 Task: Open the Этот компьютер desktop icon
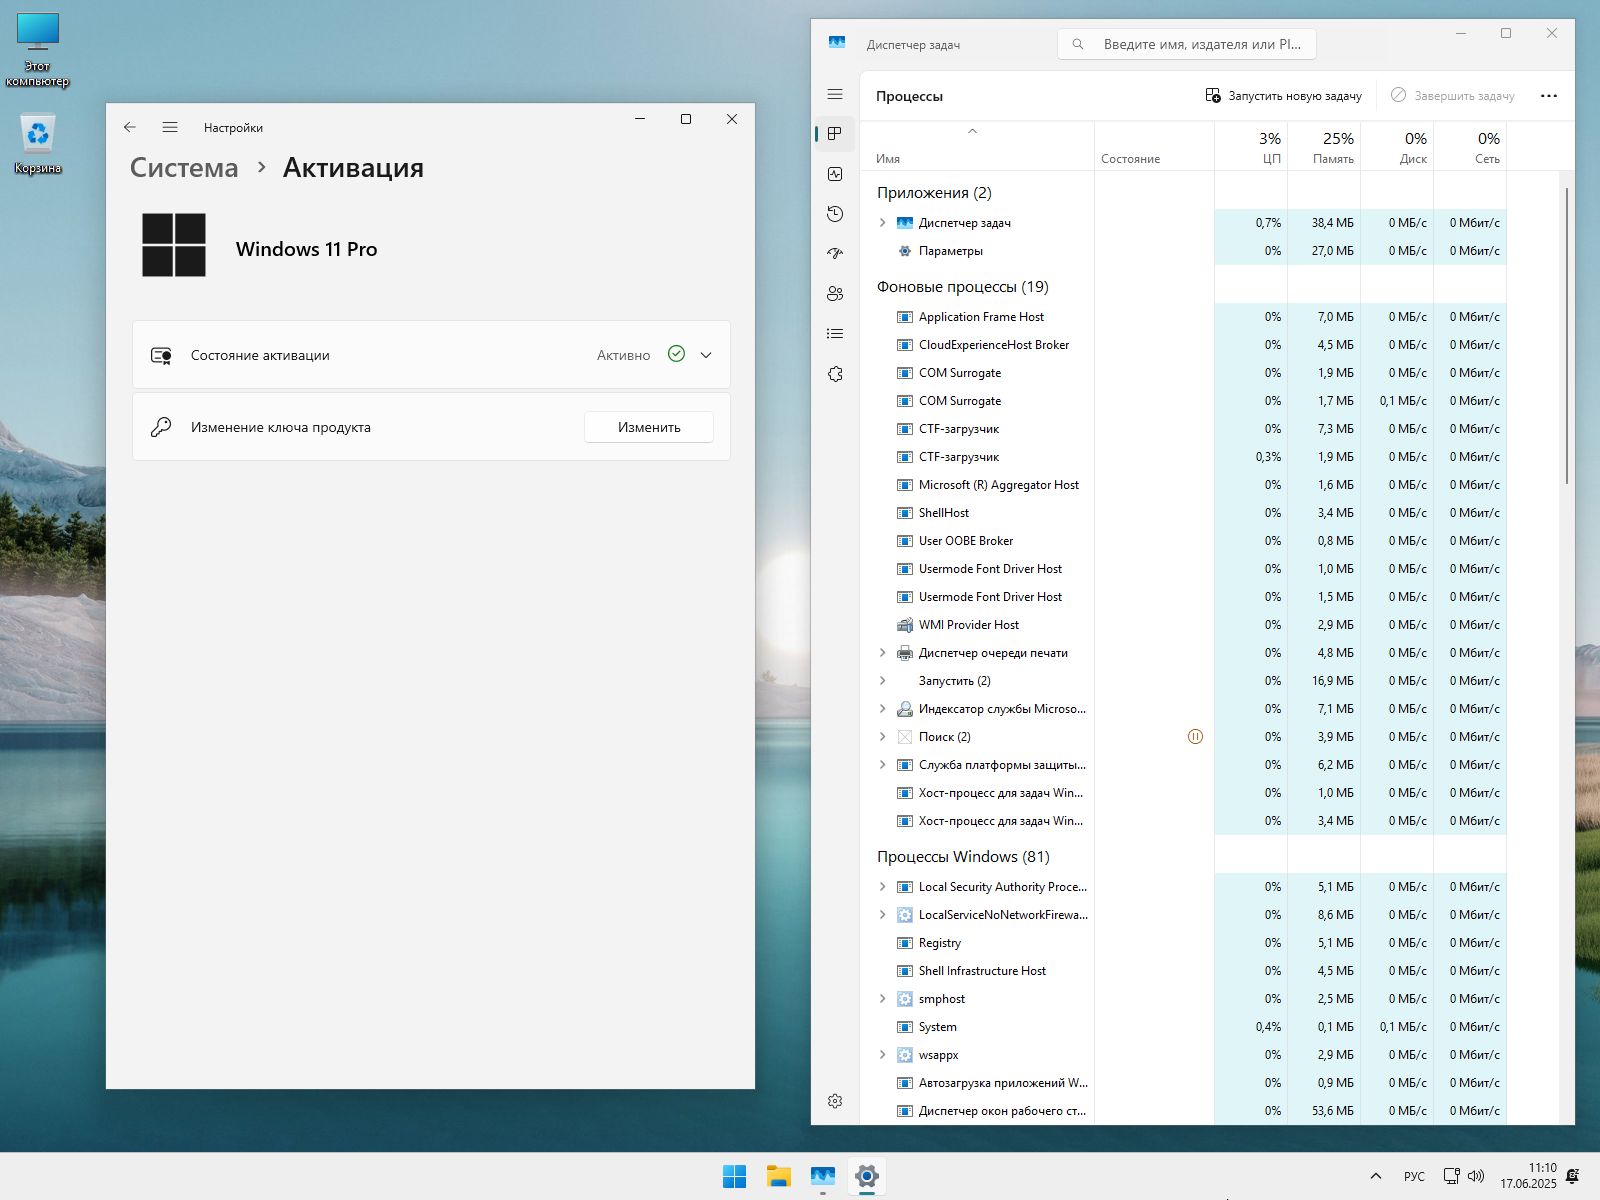[37, 50]
